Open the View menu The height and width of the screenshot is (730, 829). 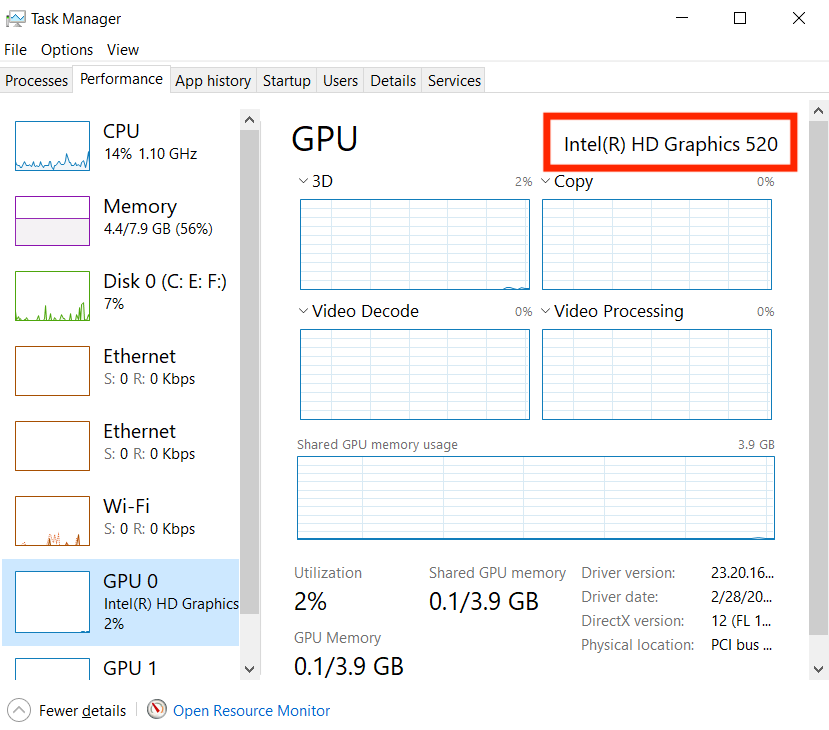click(x=123, y=50)
